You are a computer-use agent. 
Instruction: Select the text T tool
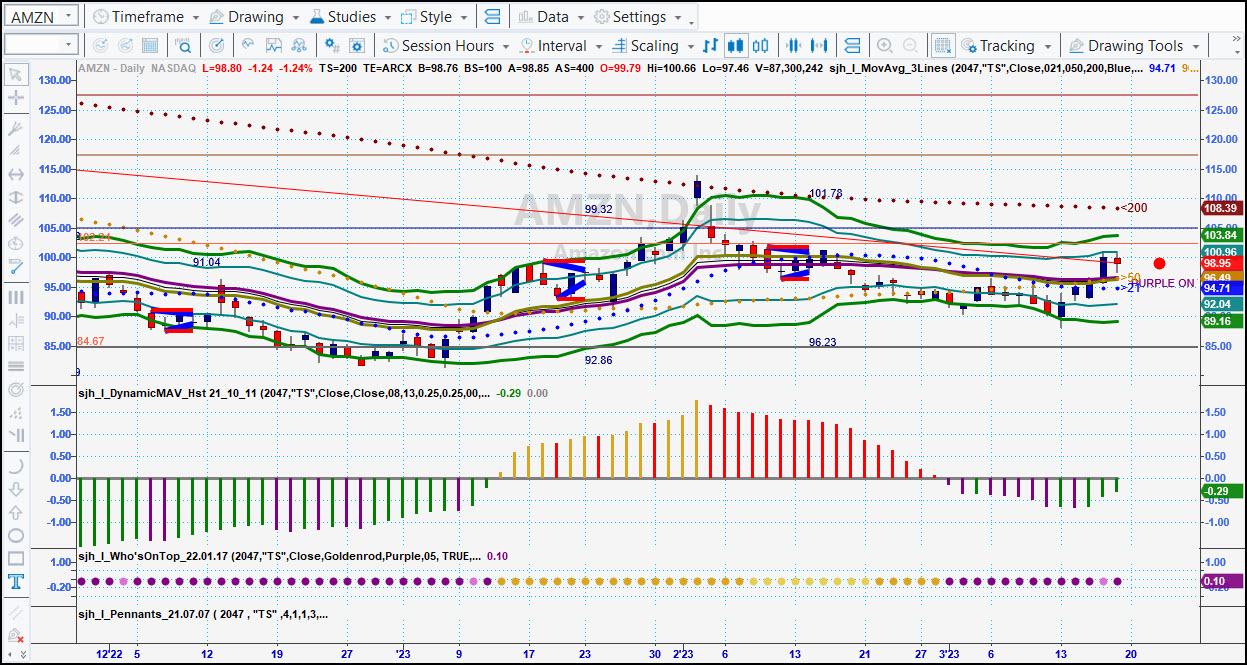click(x=15, y=581)
